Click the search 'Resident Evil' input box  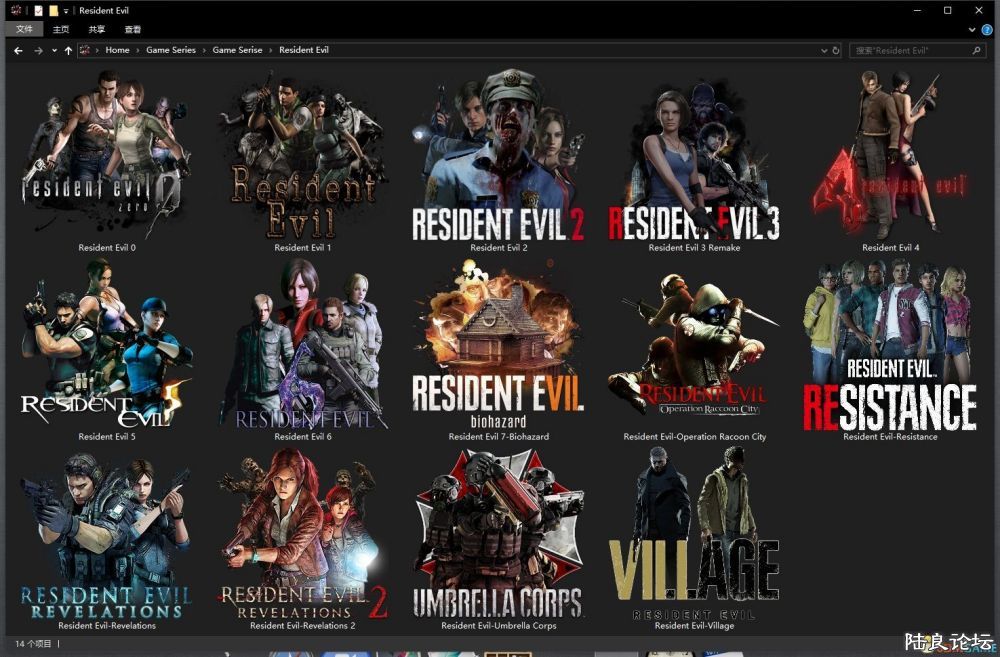[x=915, y=50]
